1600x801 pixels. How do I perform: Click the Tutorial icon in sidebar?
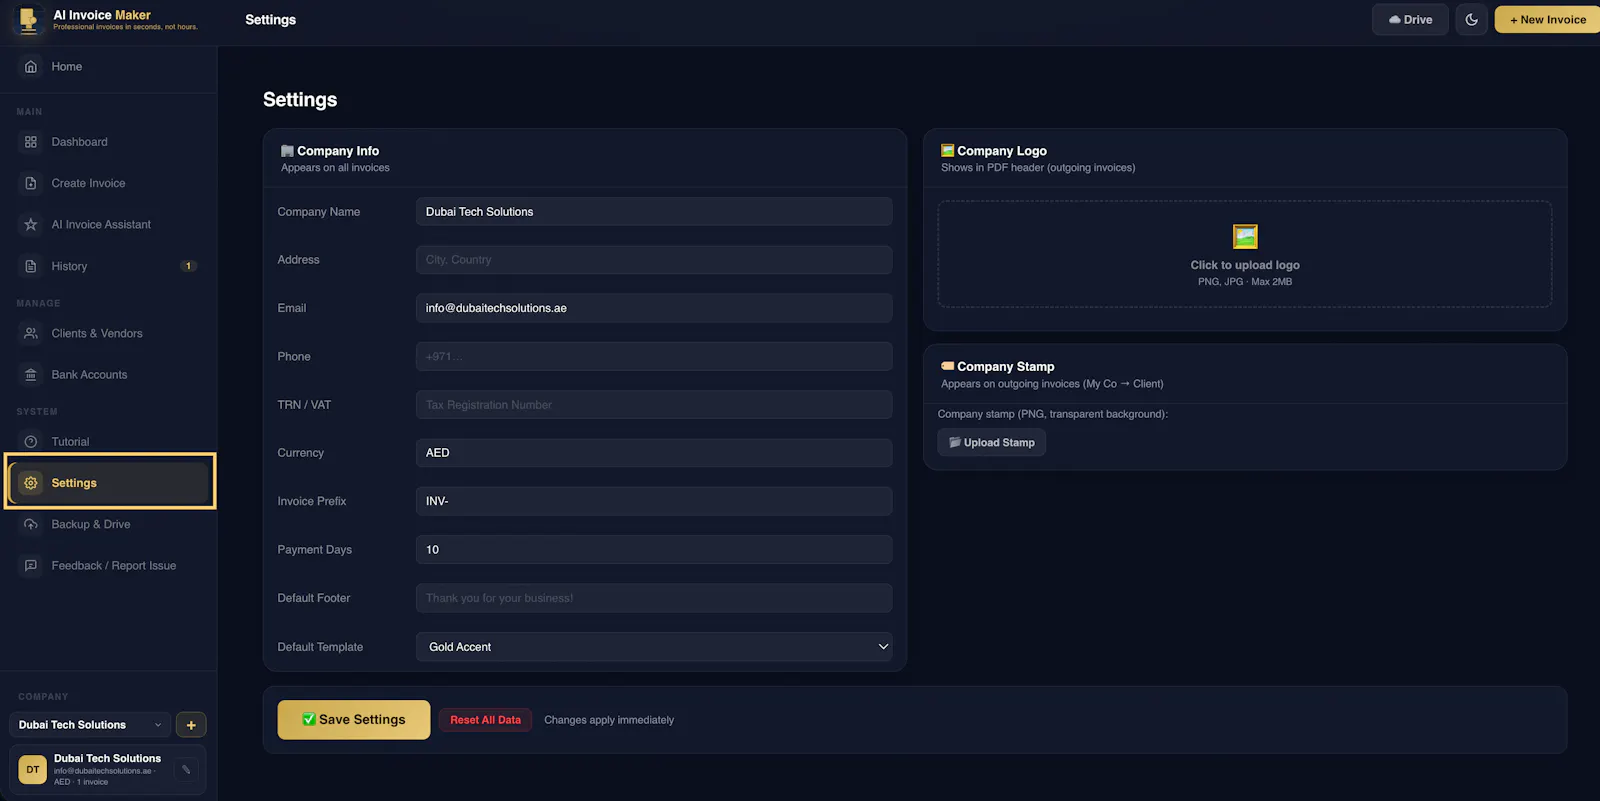31,441
